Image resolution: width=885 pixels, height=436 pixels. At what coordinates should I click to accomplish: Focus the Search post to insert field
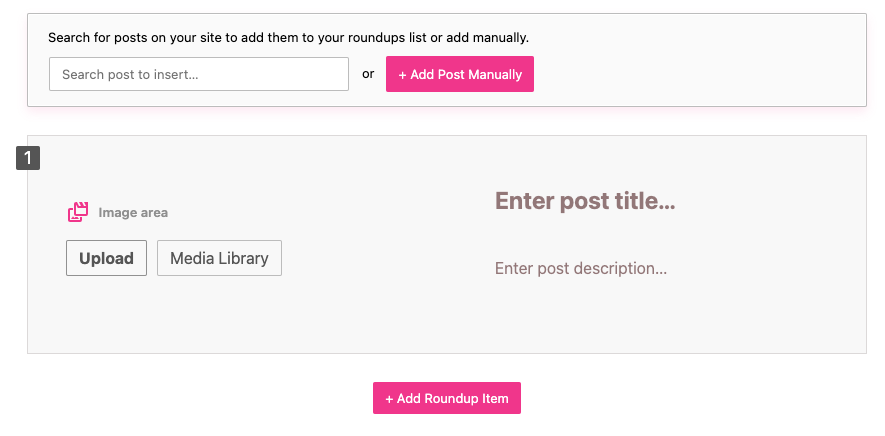pyautogui.click(x=199, y=74)
